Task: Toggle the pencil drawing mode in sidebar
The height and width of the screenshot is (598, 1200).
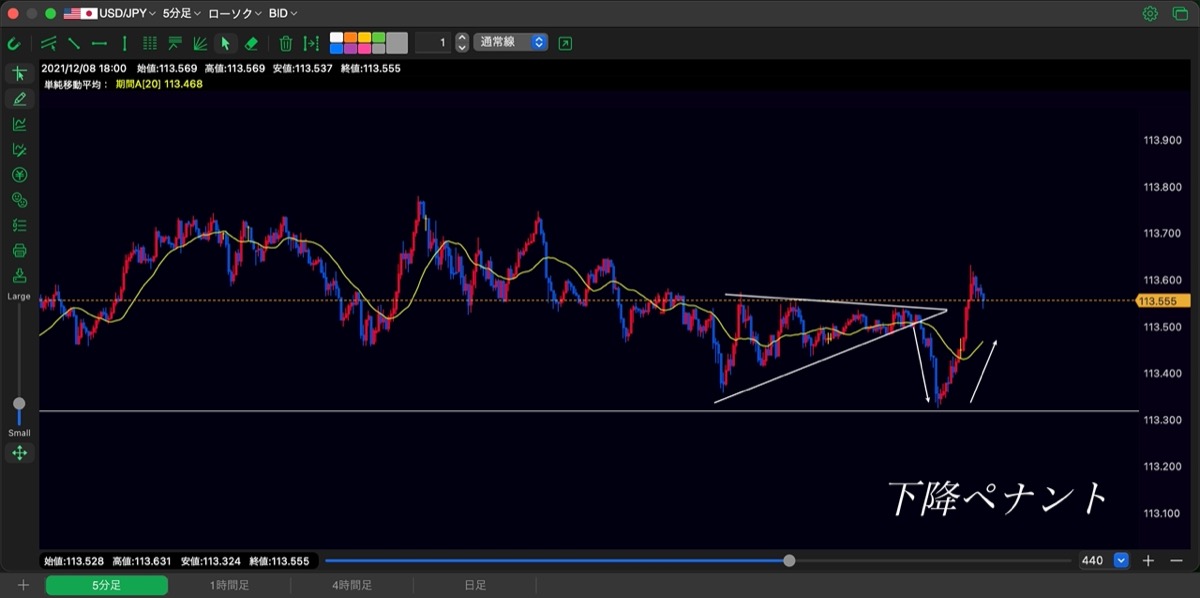Action: click(19, 99)
